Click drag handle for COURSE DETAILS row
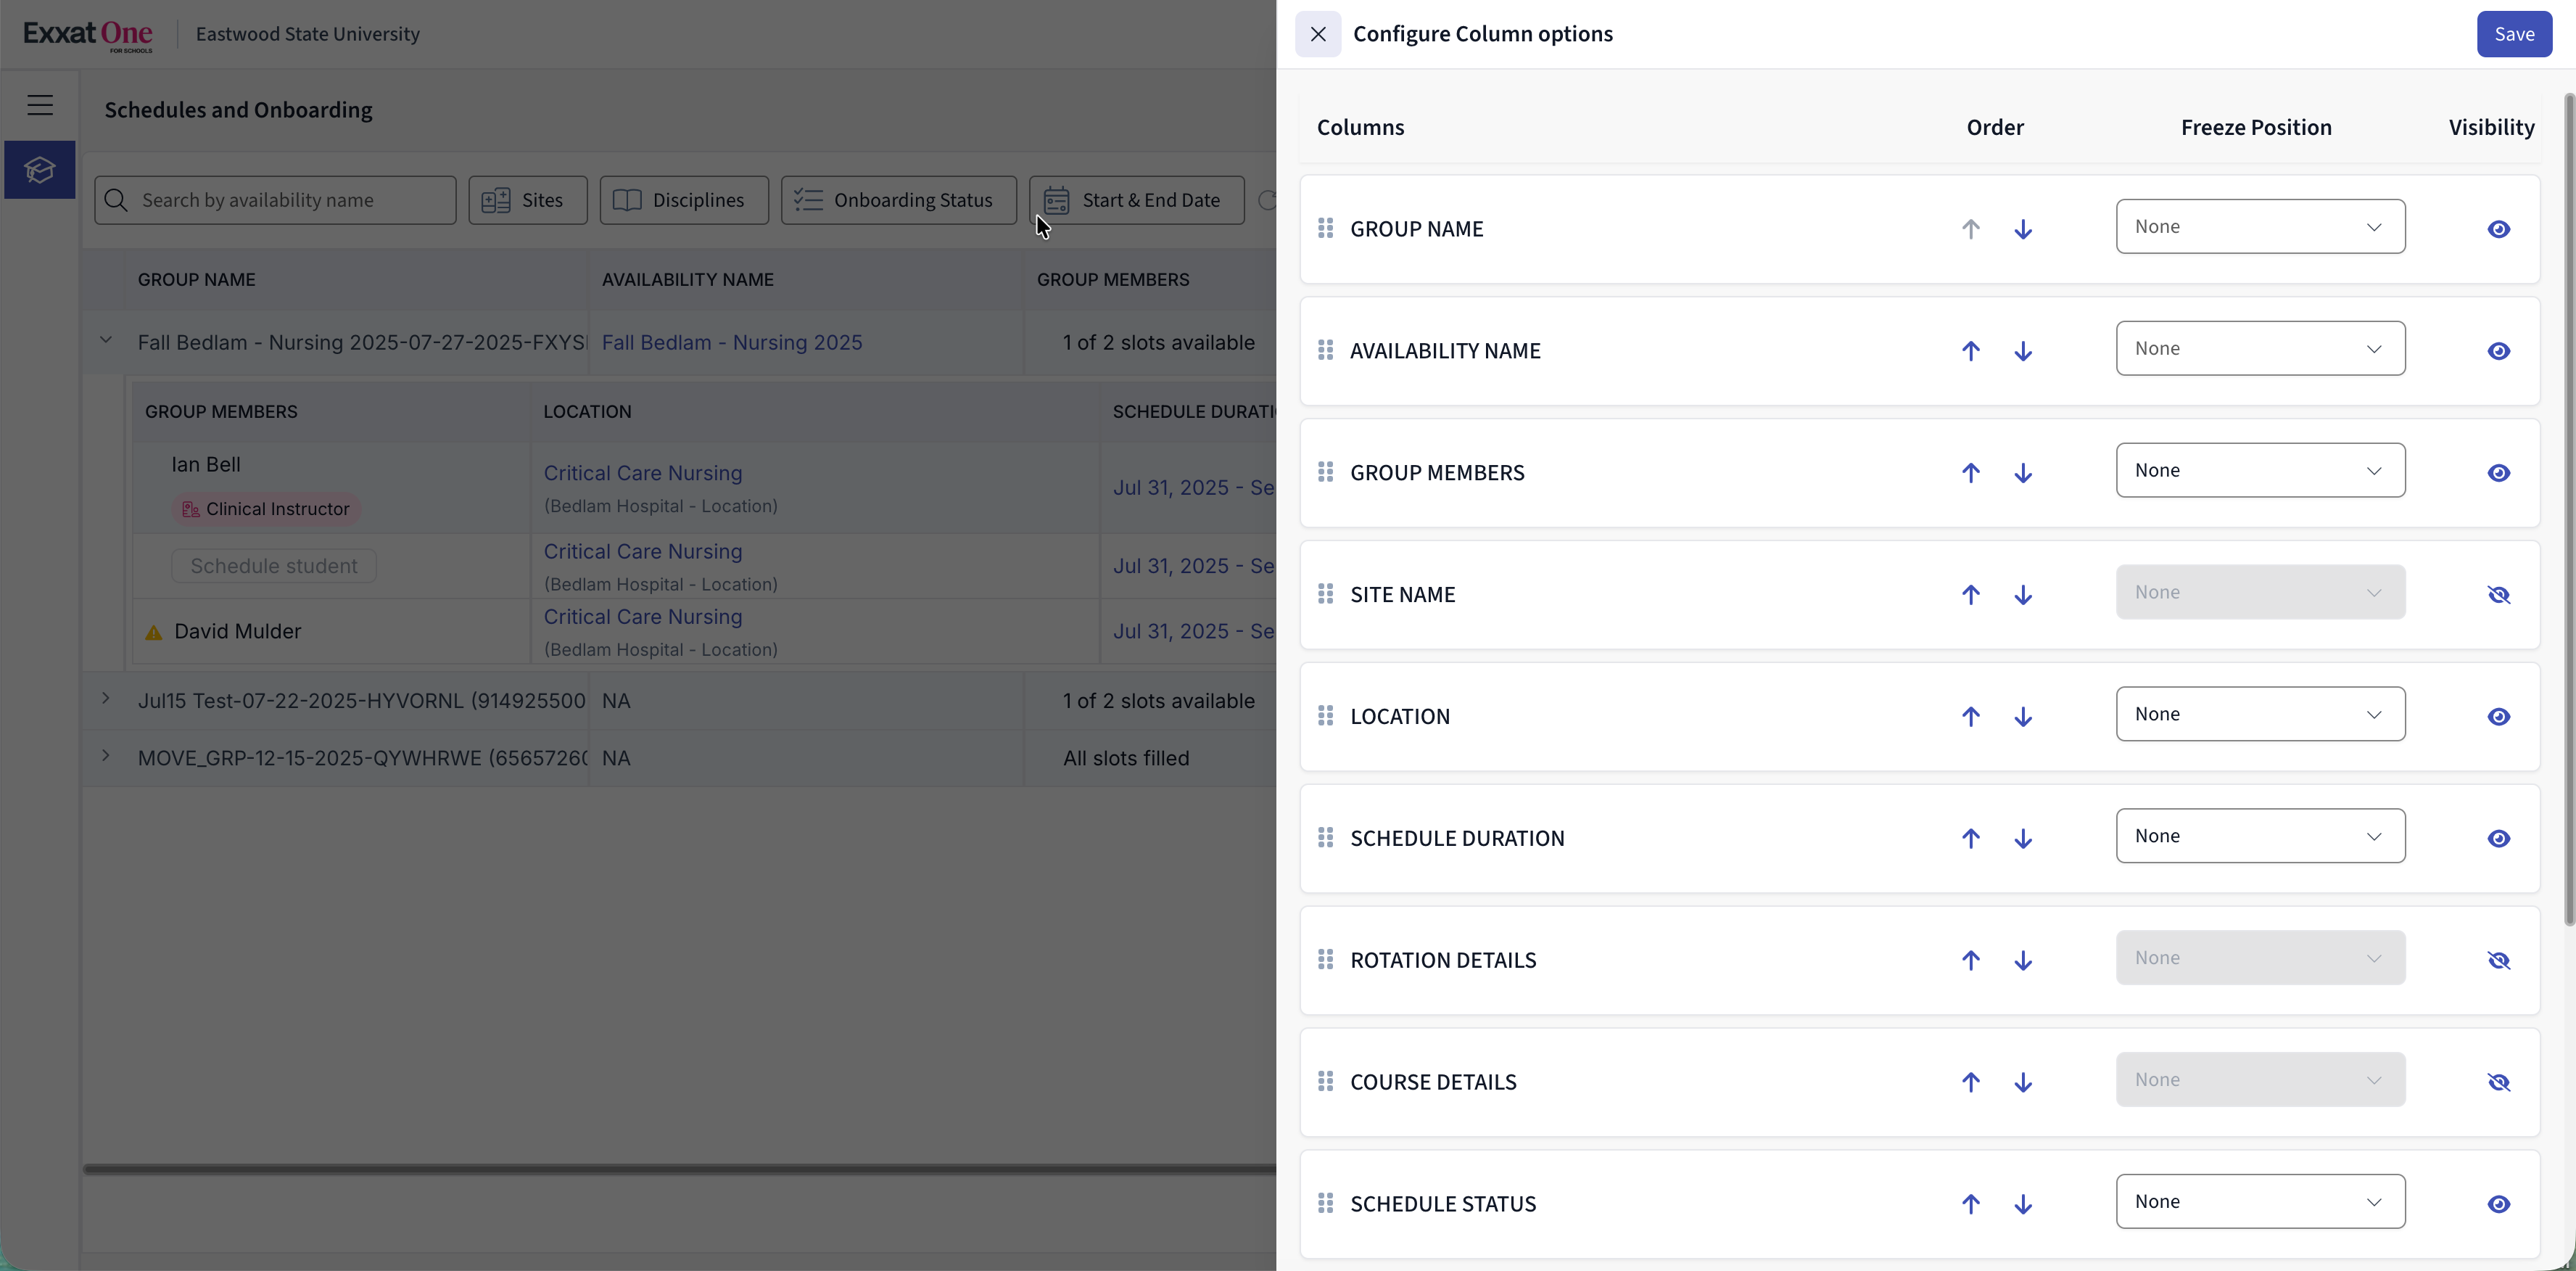This screenshot has width=2576, height=1271. coord(1325,1081)
